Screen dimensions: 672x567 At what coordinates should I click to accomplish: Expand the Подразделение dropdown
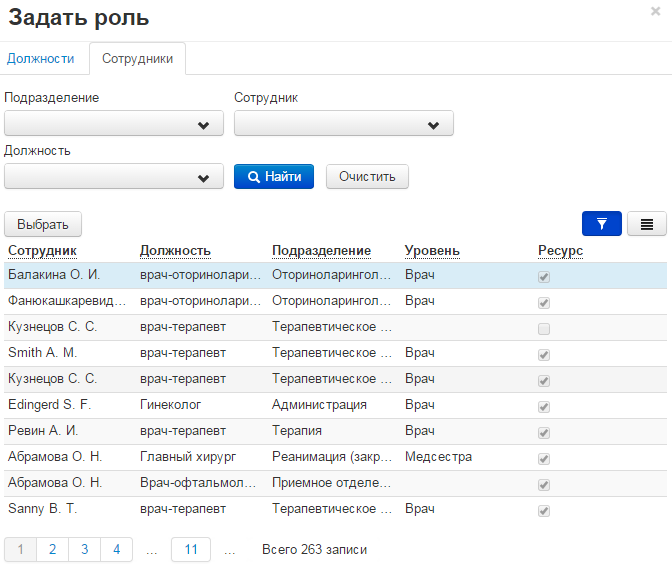tap(114, 123)
